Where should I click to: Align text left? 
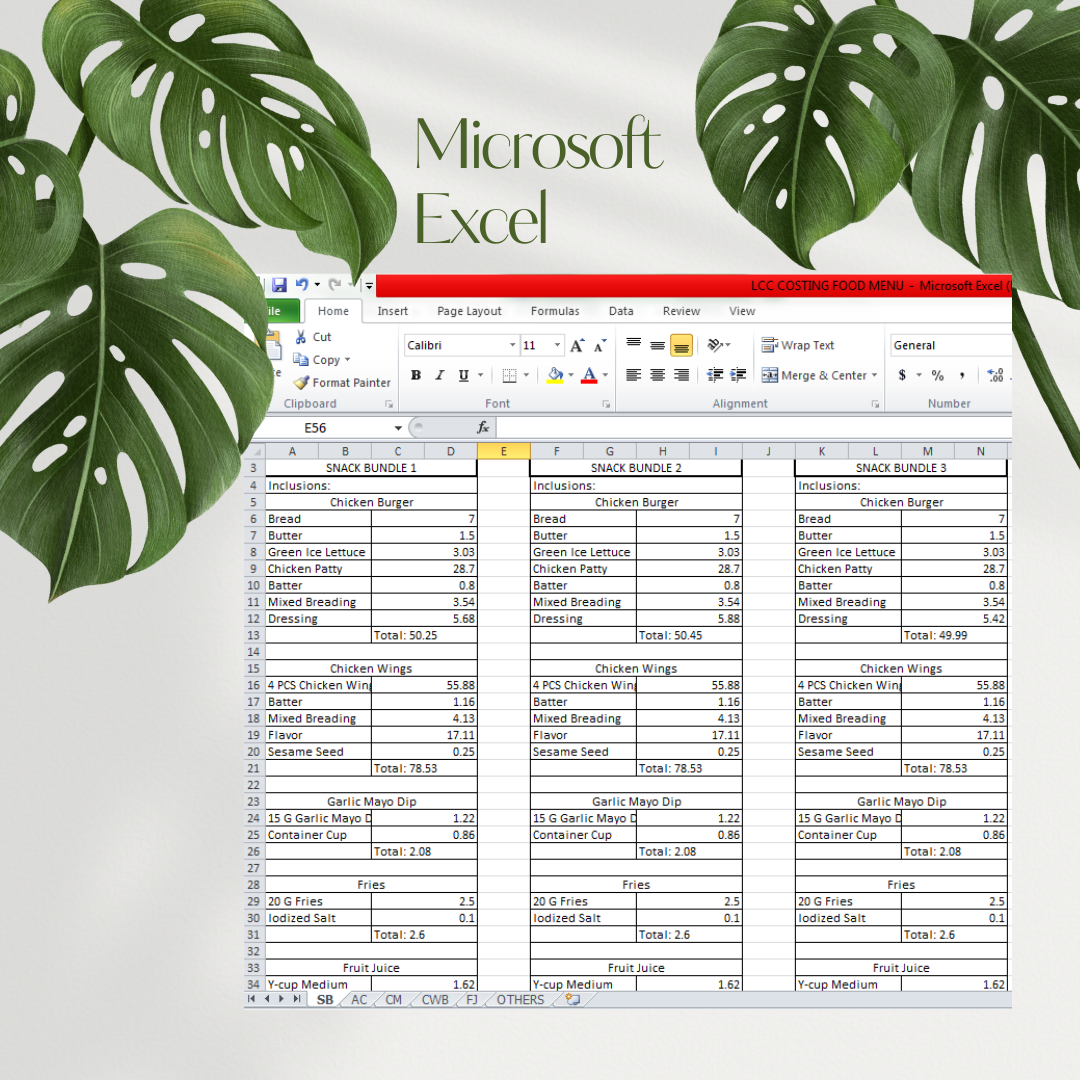coord(634,375)
